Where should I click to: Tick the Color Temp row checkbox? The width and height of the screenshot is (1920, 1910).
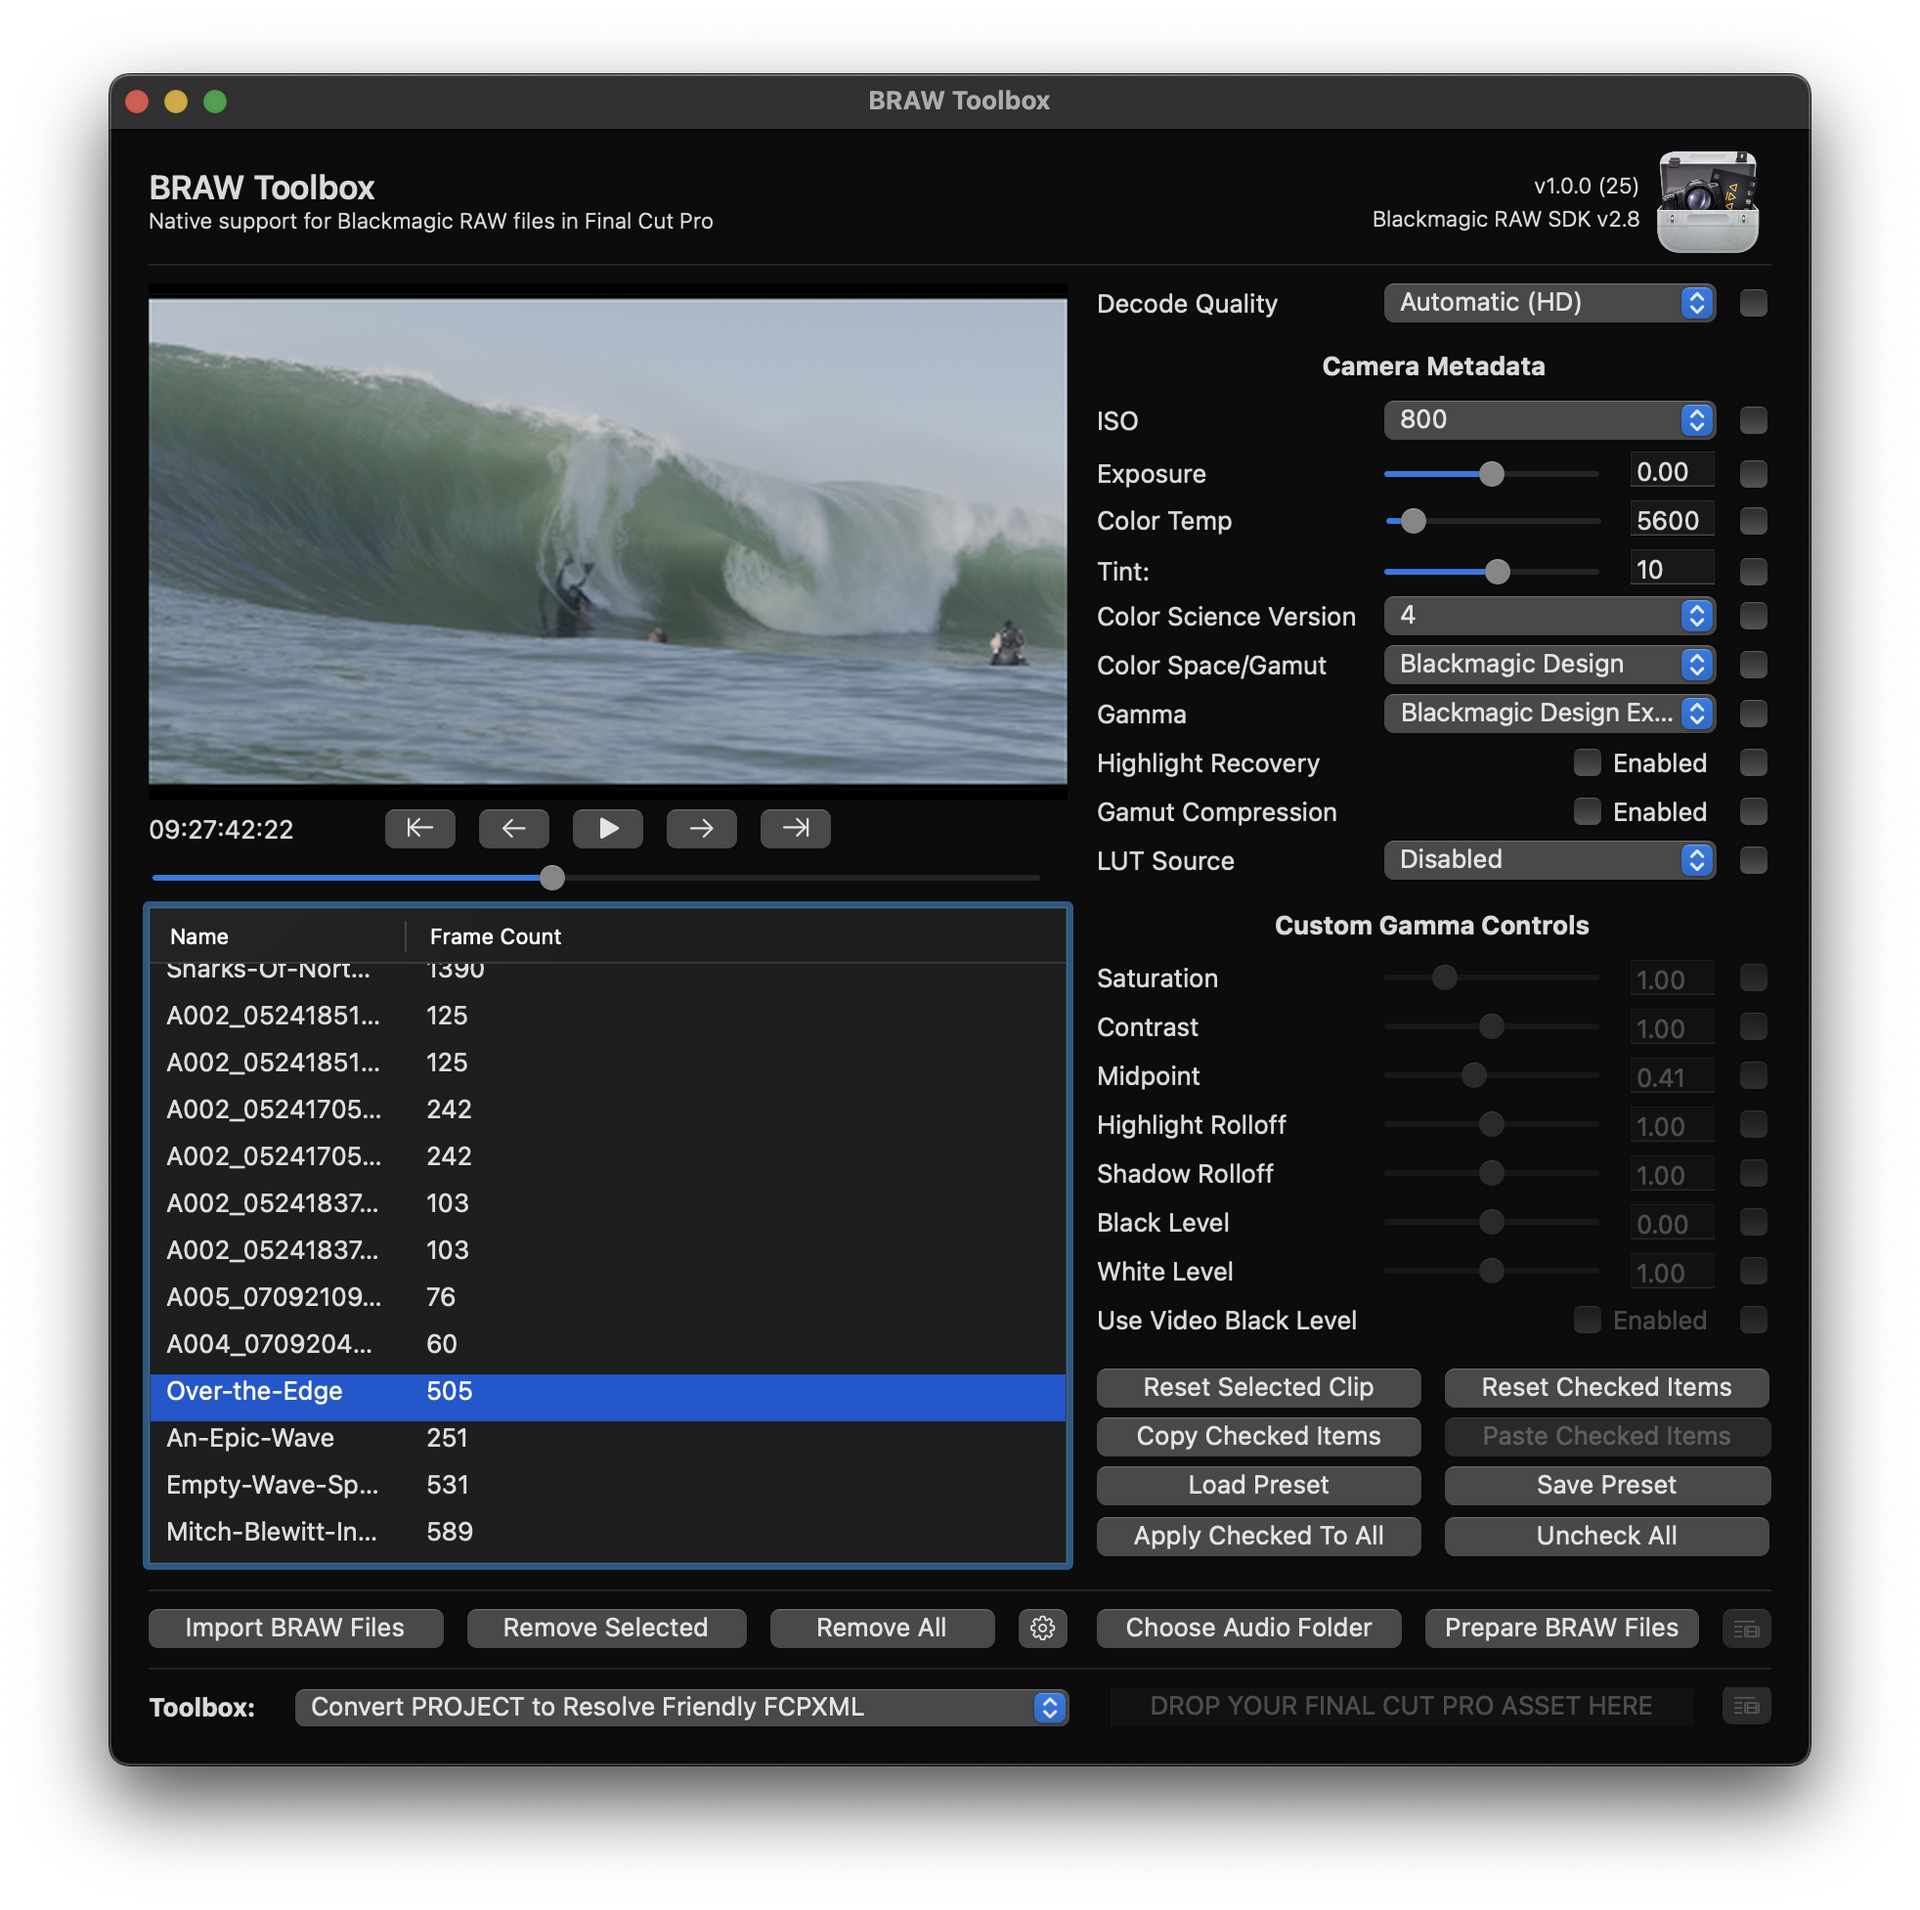[x=1752, y=521]
